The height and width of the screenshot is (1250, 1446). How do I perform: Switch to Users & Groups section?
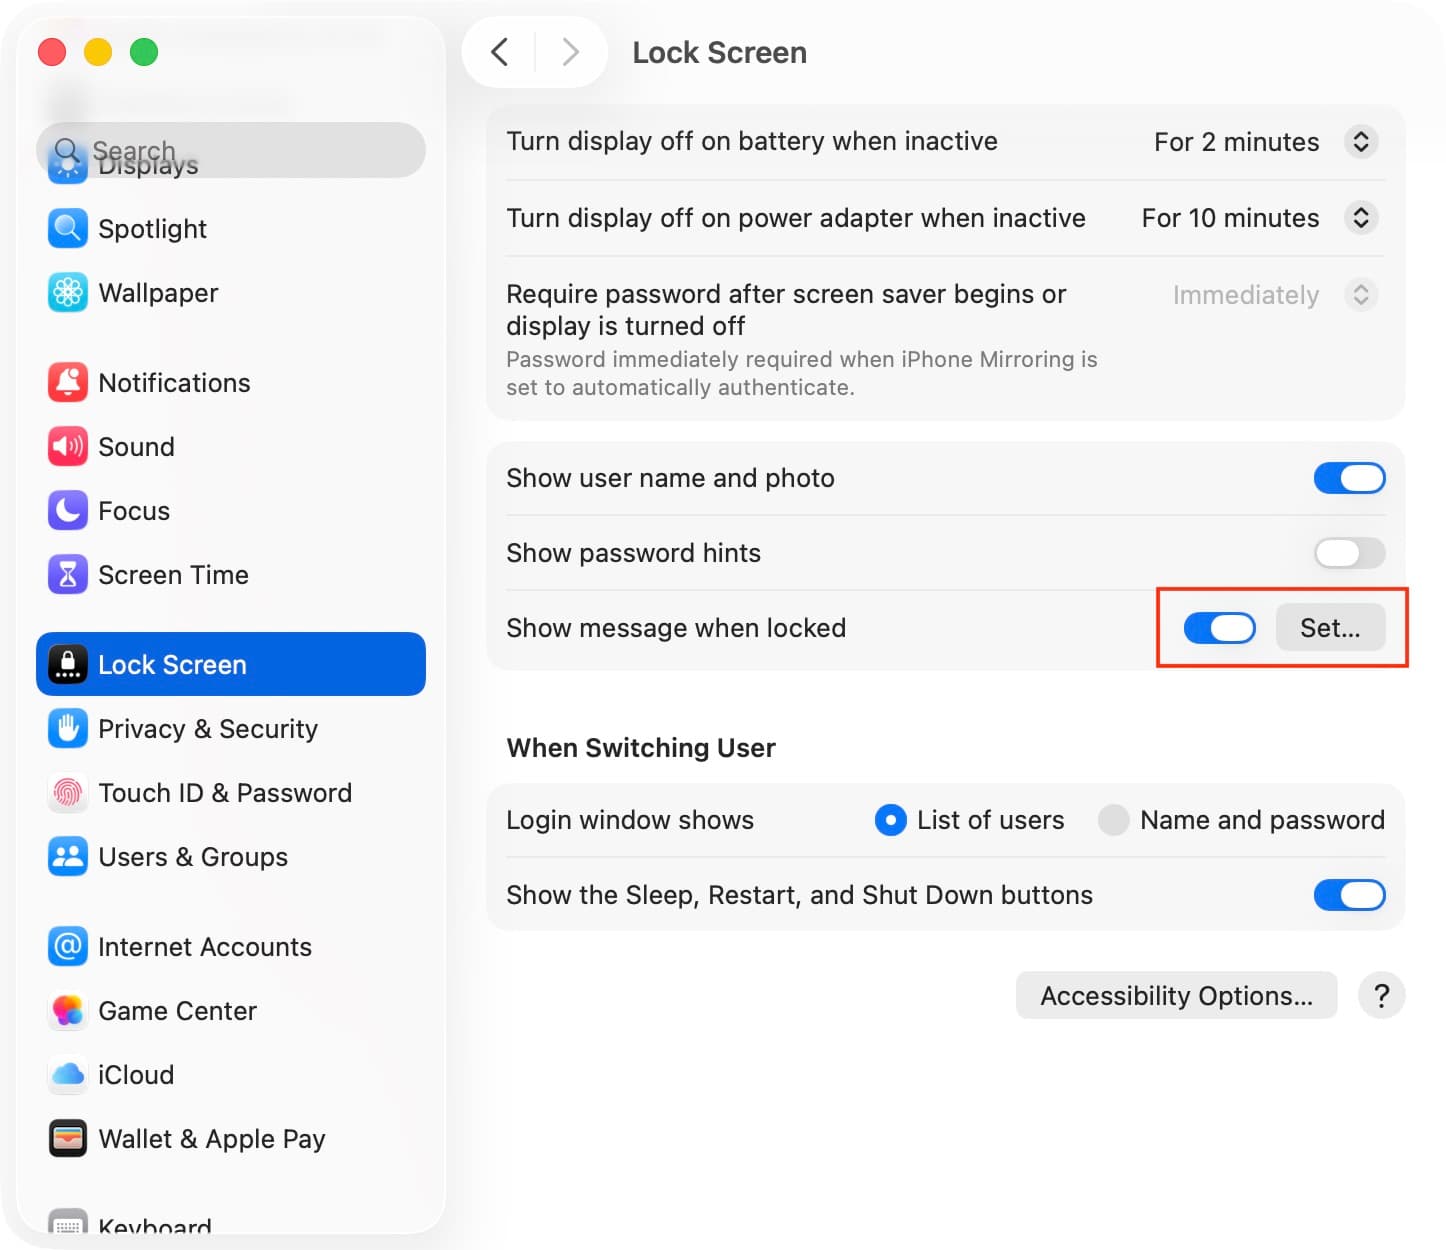193,857
